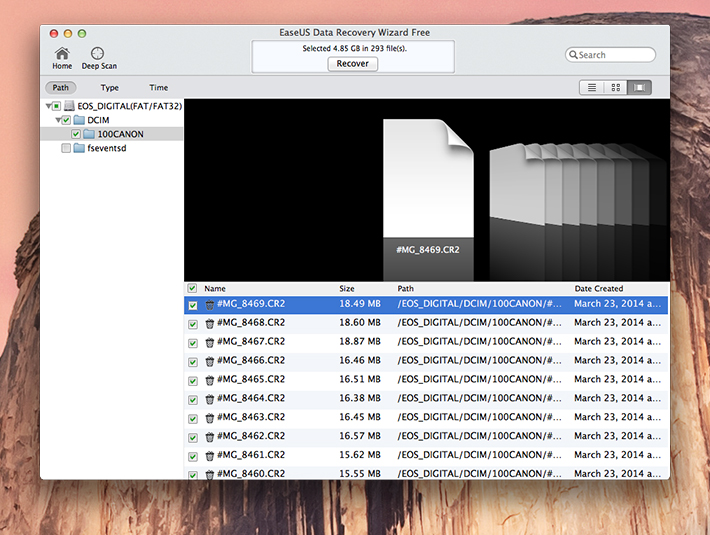
Task: Click the path cell of #MG_8464.CR2
Action: (x=480, y=398)
